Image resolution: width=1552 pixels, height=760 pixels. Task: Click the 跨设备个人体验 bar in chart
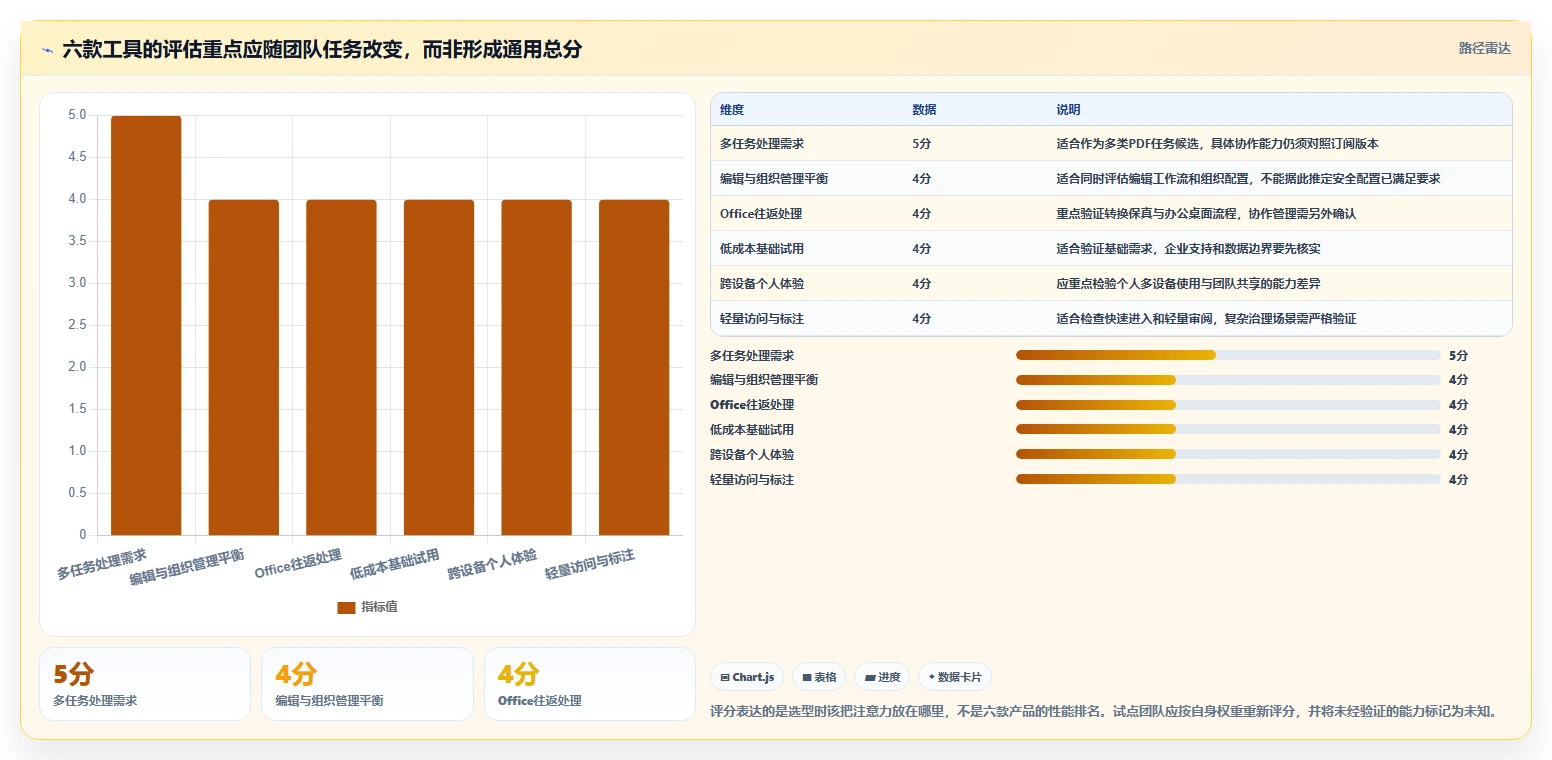coord(536,367)
